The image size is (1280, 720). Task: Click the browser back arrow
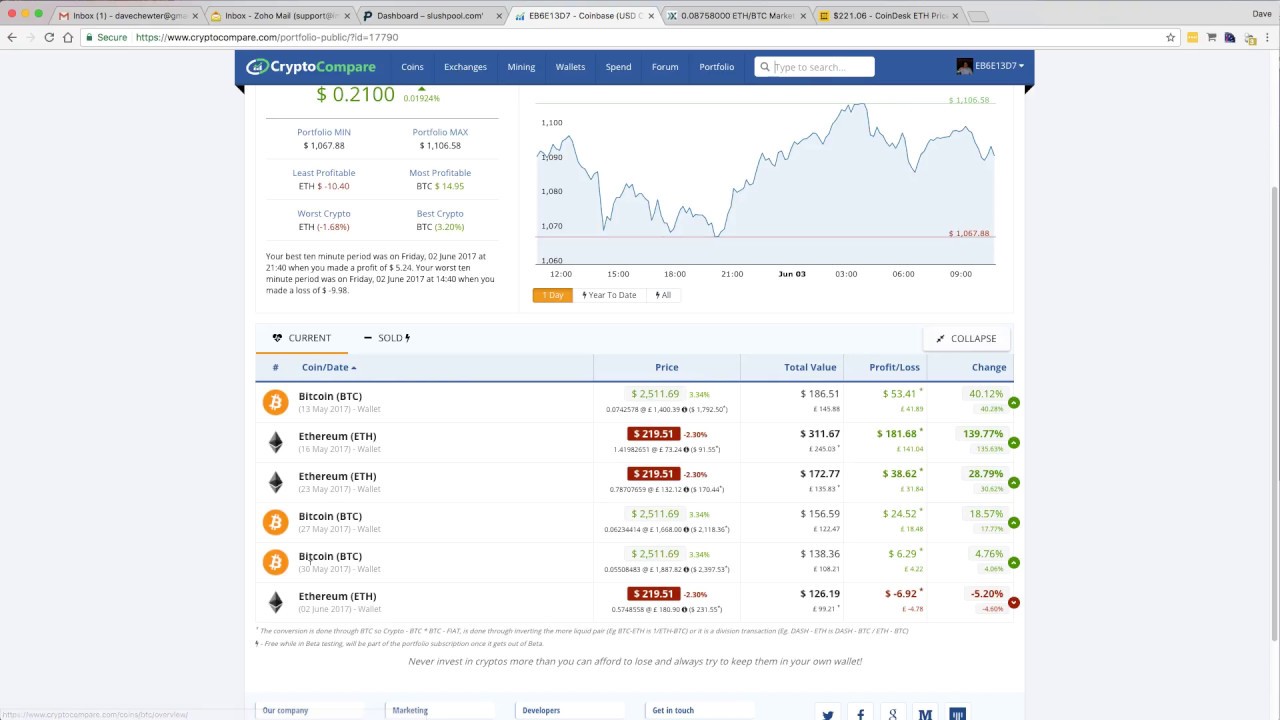(12, 37)
